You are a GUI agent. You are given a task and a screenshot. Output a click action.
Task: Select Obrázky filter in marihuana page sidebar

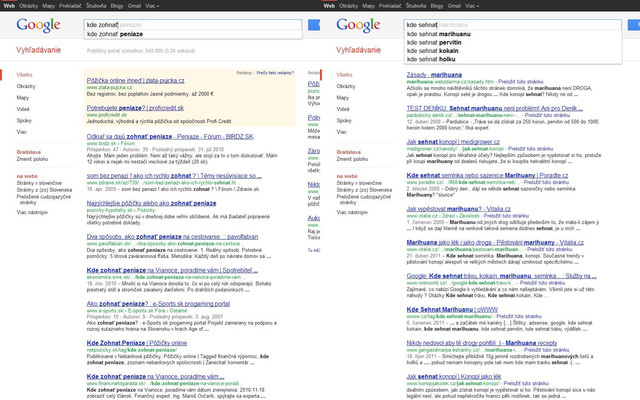coord(346,86)
